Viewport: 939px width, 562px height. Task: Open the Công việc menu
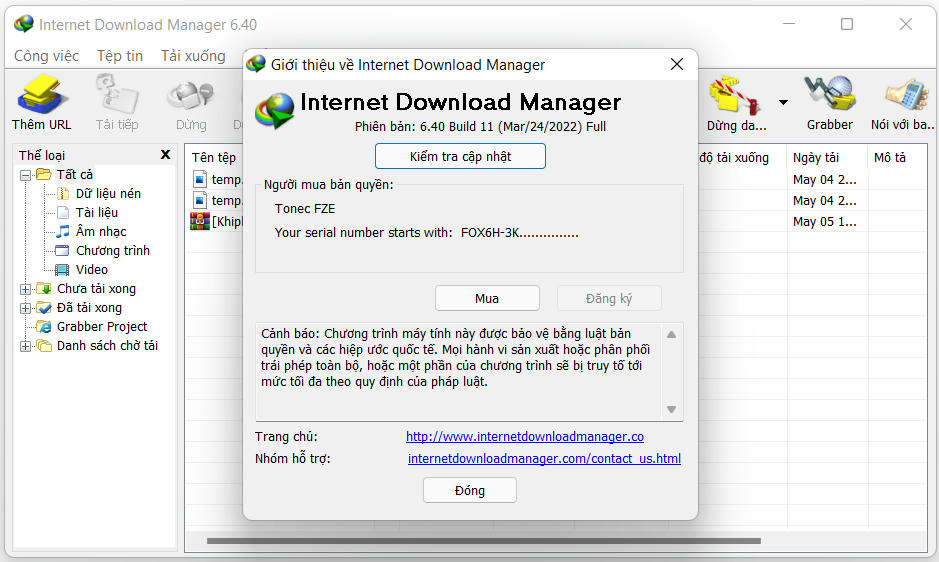tap(46, 56)
